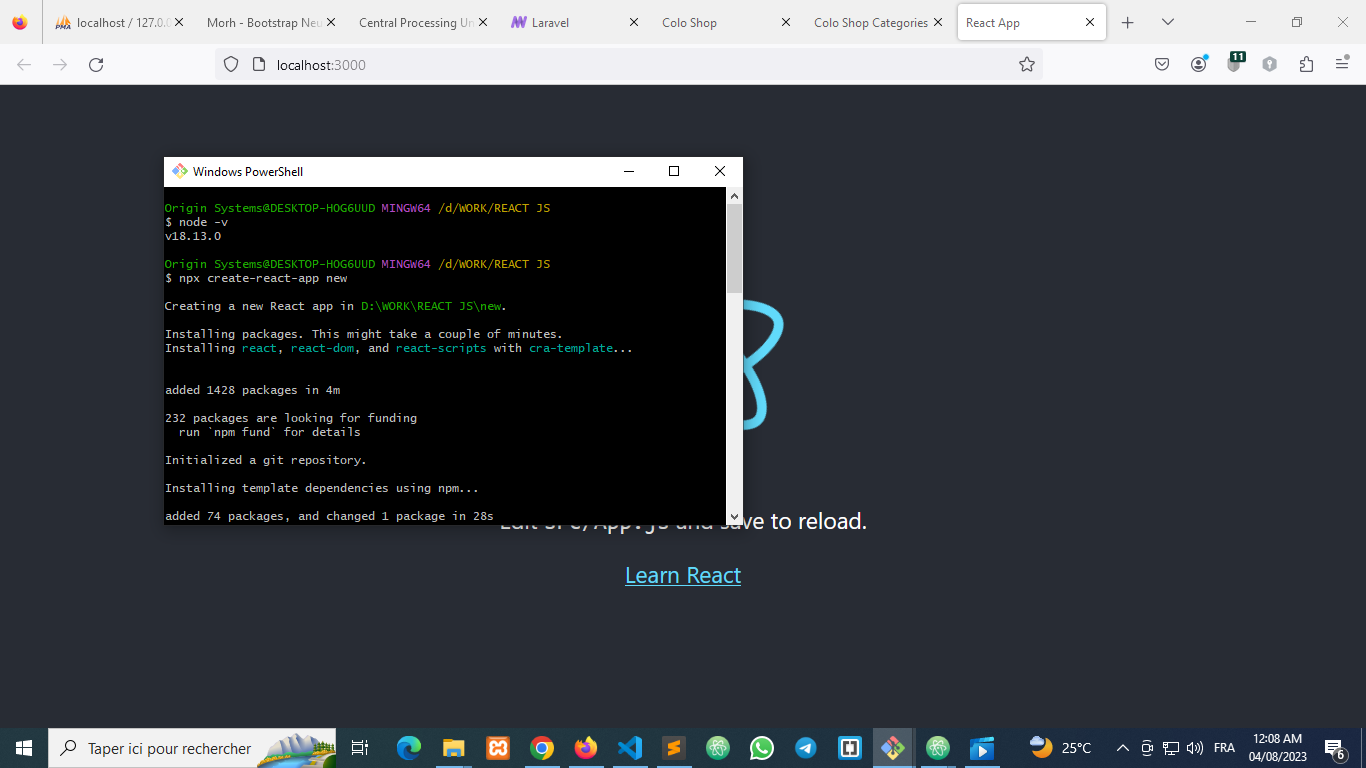Close the Central Processing Unit tab

pos(482,22)
